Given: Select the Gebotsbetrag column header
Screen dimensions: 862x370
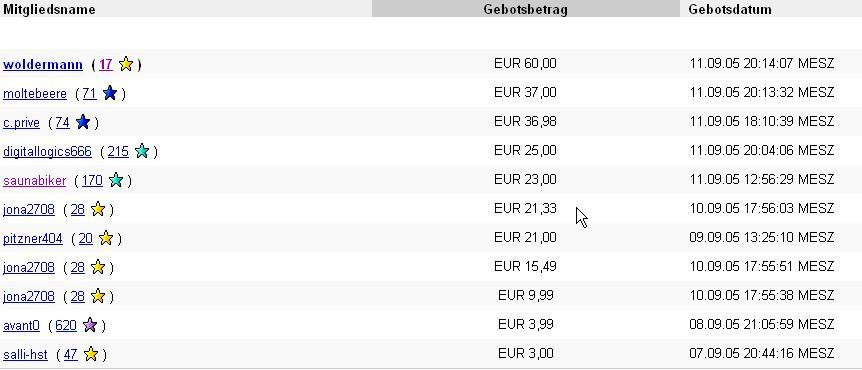Looking at the screenshot, I should click(x=526, y=9).
